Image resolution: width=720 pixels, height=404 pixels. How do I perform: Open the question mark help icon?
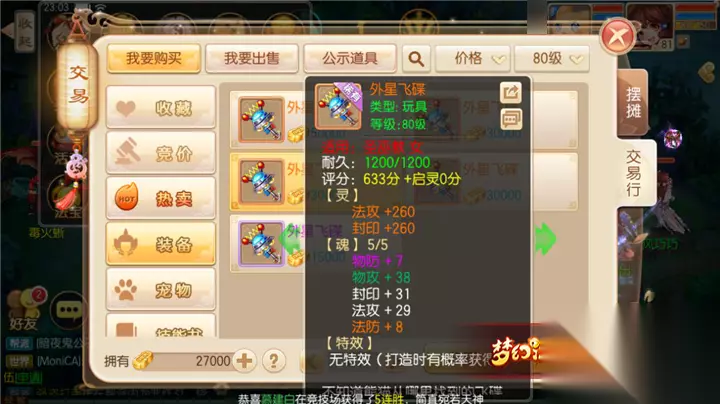tap(274, 361)
